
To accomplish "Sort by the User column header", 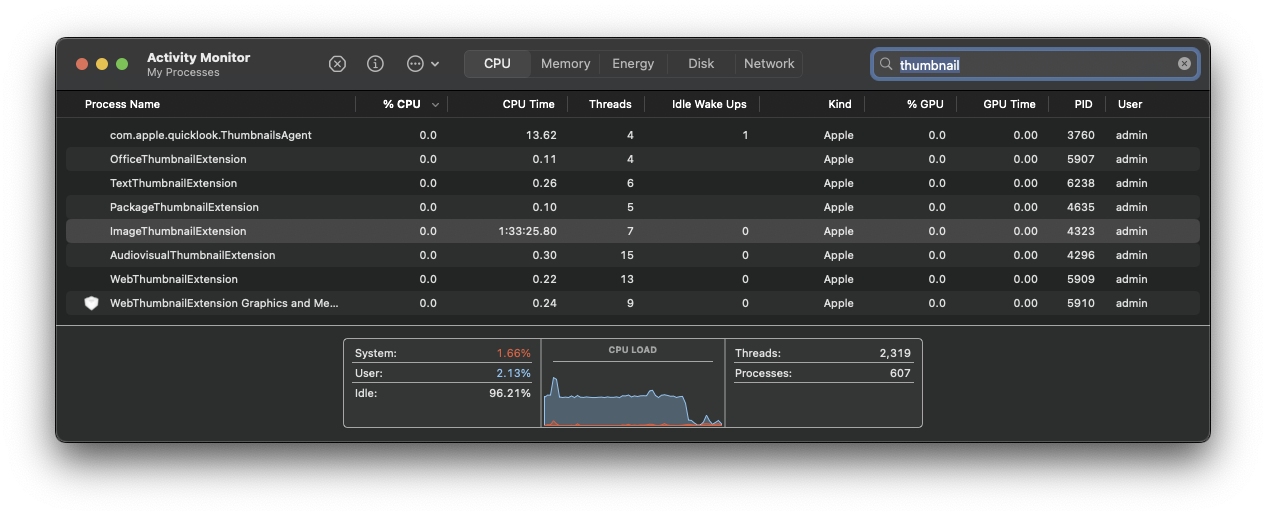I will (x=1130, y=104).
